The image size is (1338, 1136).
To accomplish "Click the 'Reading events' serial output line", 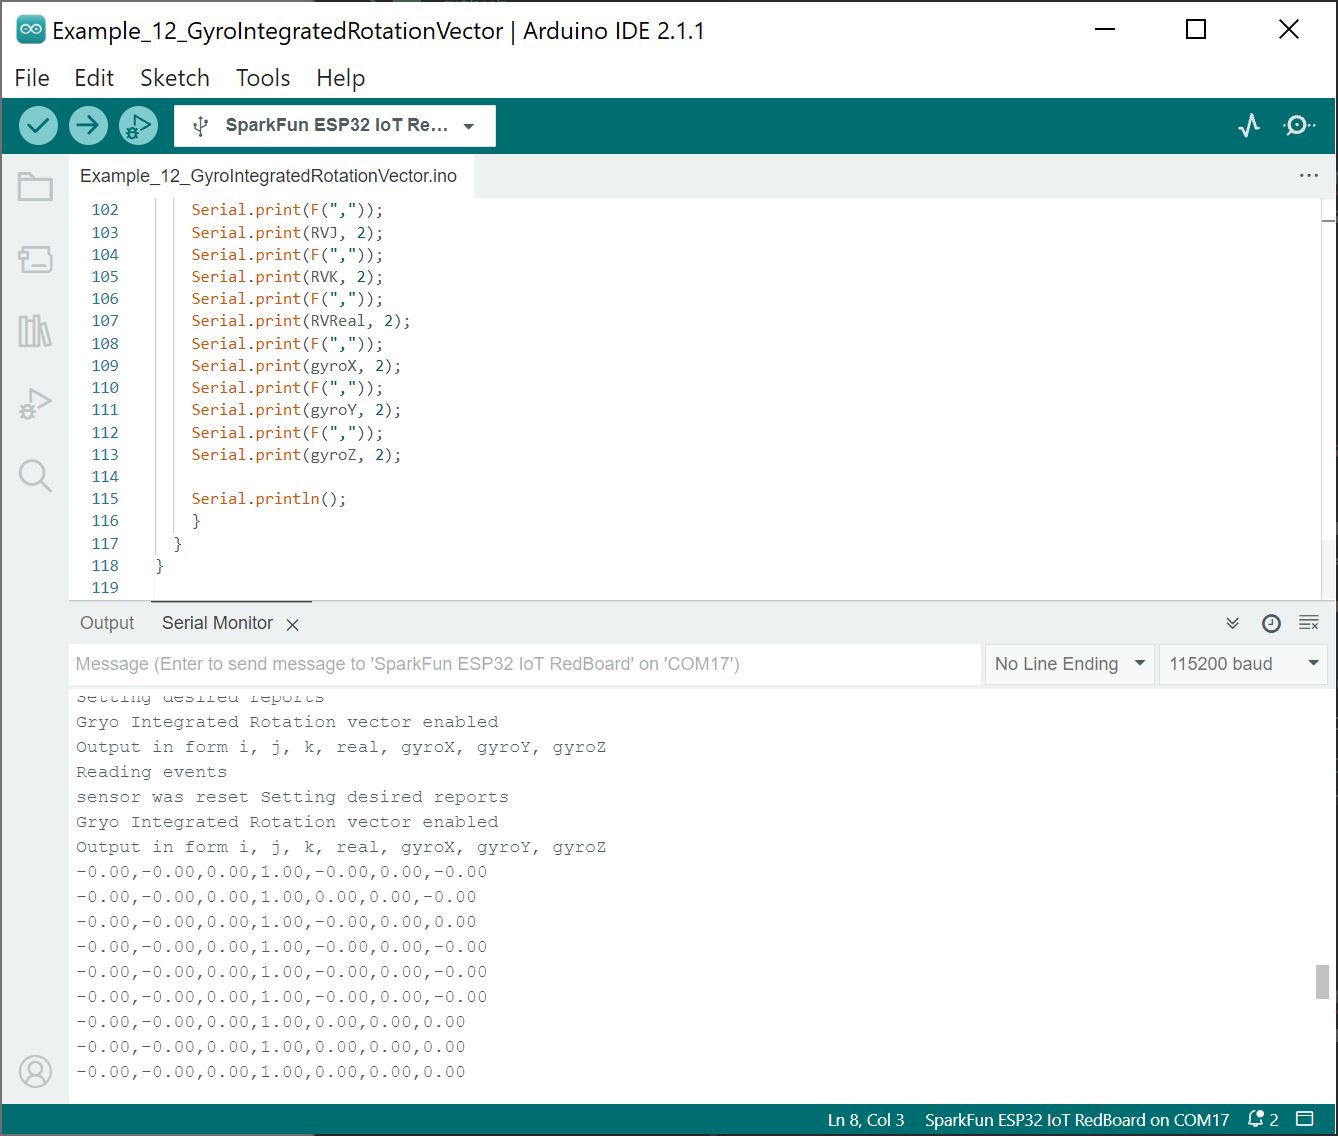I will (x=151, y=772).
